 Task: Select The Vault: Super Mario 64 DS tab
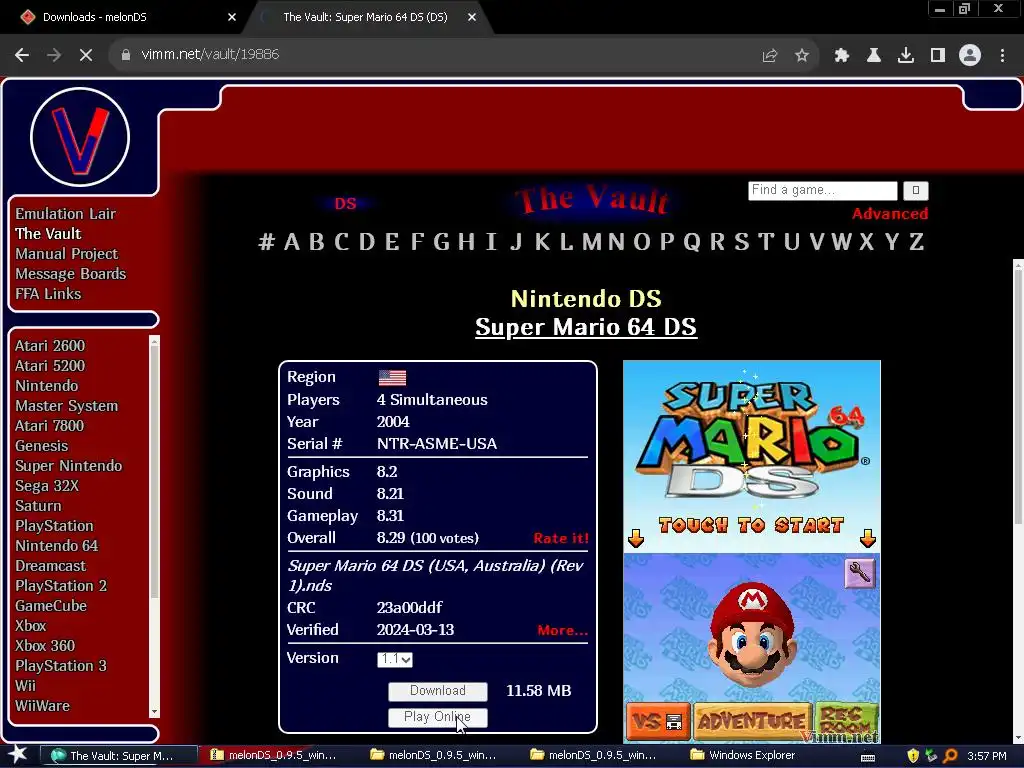coord(365,17)
